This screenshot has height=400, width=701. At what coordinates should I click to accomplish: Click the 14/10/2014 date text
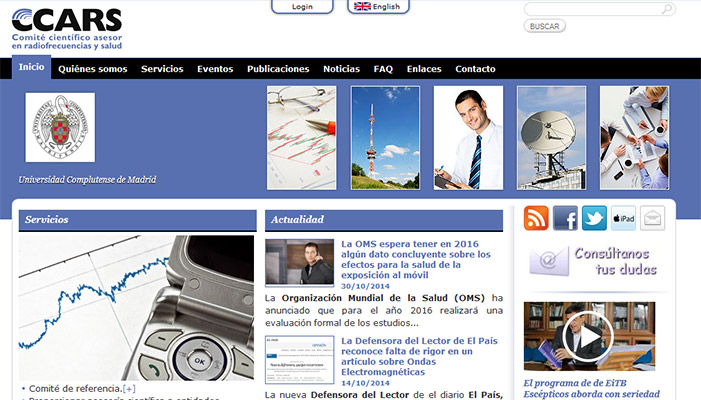click(365, 383)
